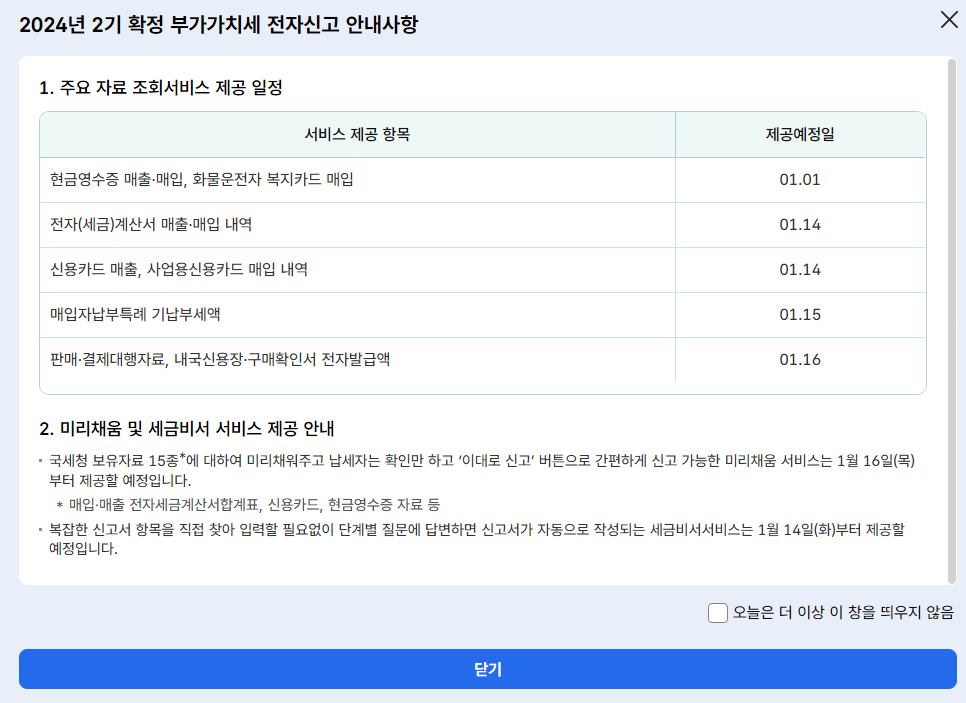Click the paragraph starting '복잡한 신고서 항목을'
Screen dimensions: 966x703
[477, 539]
